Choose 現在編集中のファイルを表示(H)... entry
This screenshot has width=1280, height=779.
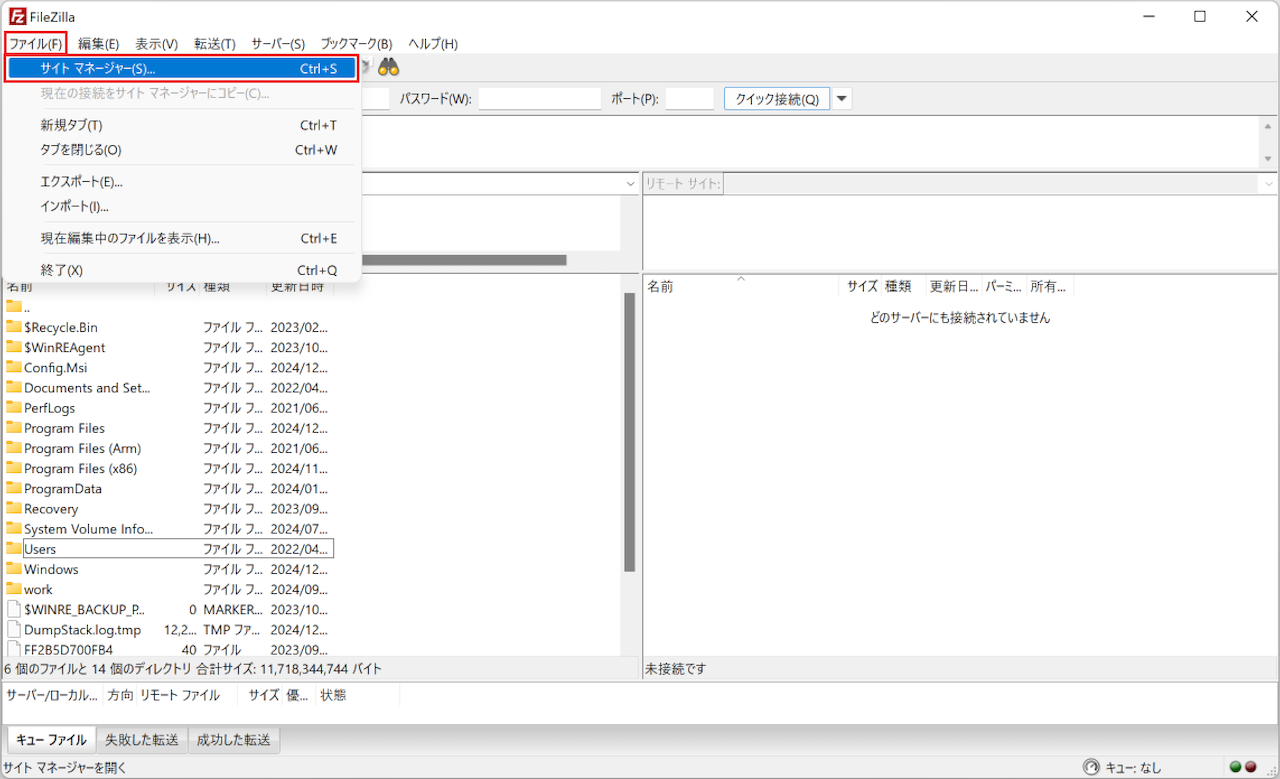pyautogui.click(x=181, y=238)
